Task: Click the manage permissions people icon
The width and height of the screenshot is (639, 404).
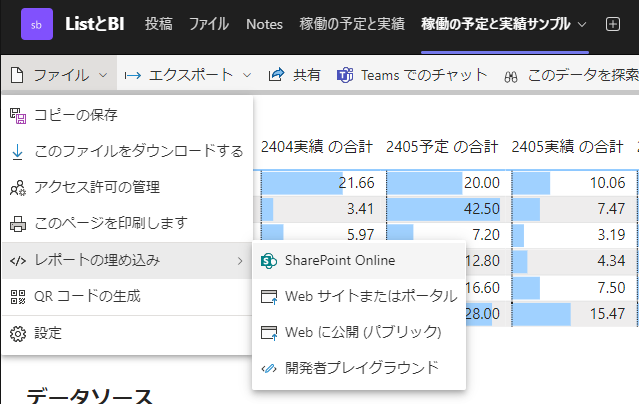Action: [x=18, y=188]
